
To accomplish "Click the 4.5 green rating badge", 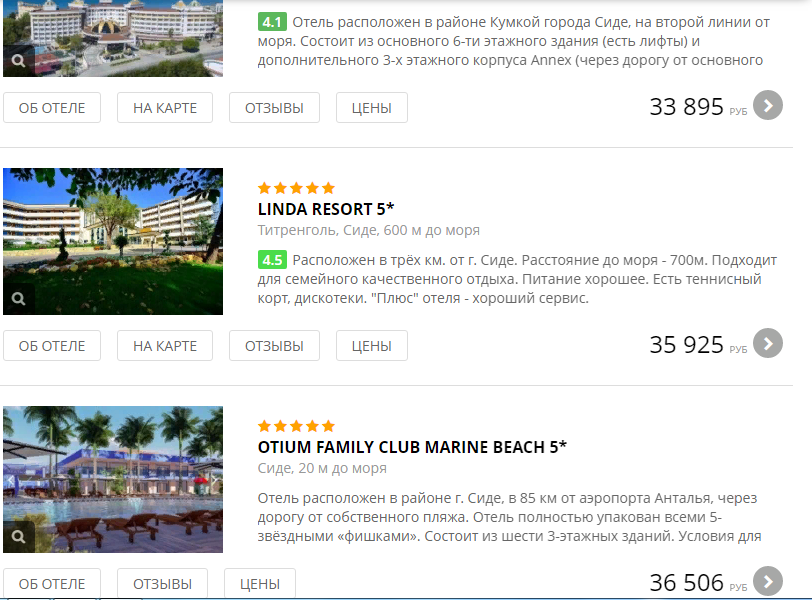I will click(272, 260).
